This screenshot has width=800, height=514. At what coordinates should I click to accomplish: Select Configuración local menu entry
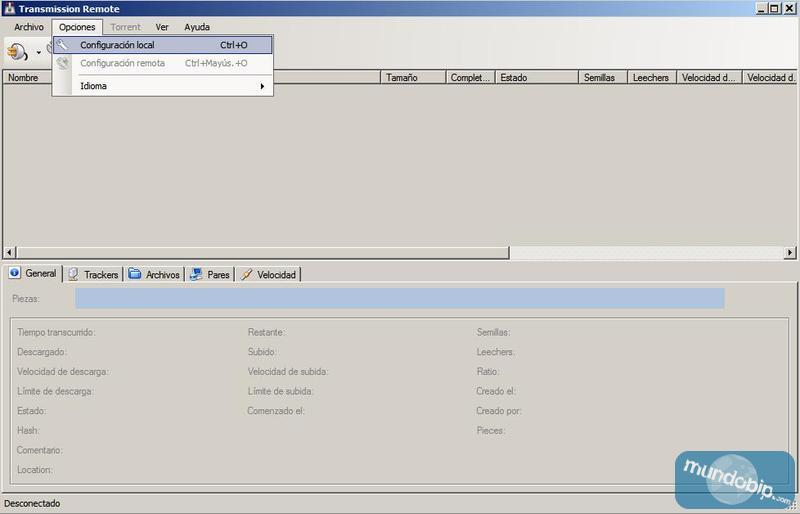point(163,45)
